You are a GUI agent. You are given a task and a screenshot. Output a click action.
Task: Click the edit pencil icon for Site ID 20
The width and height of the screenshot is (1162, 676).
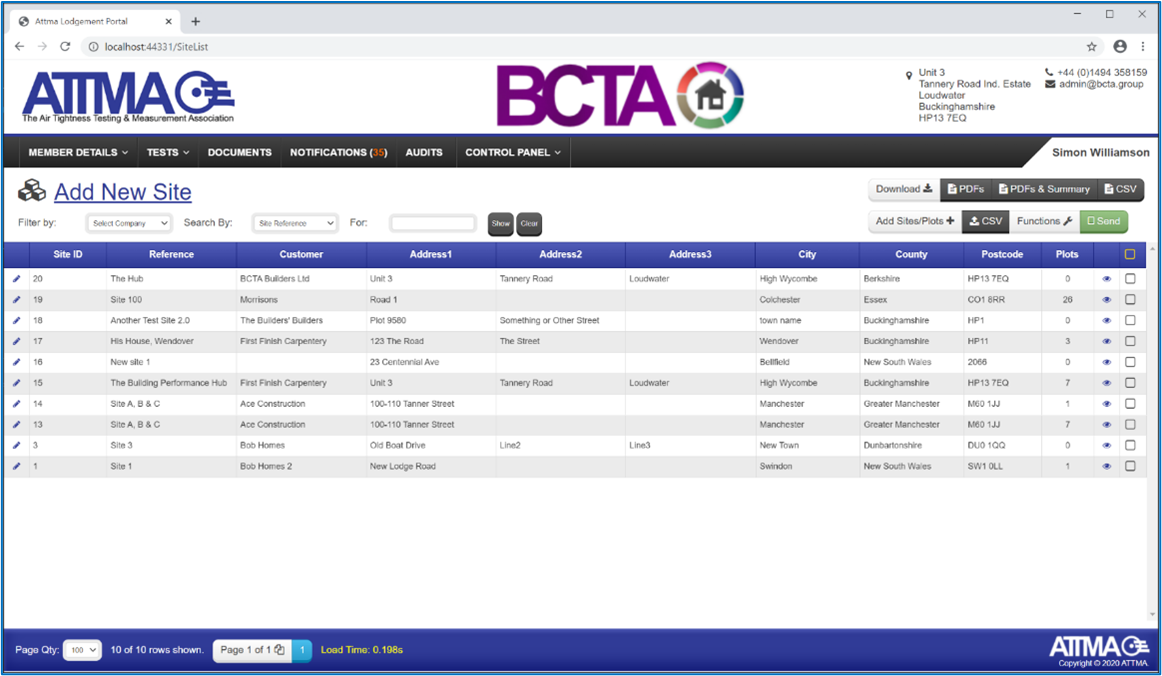point(15,278)
